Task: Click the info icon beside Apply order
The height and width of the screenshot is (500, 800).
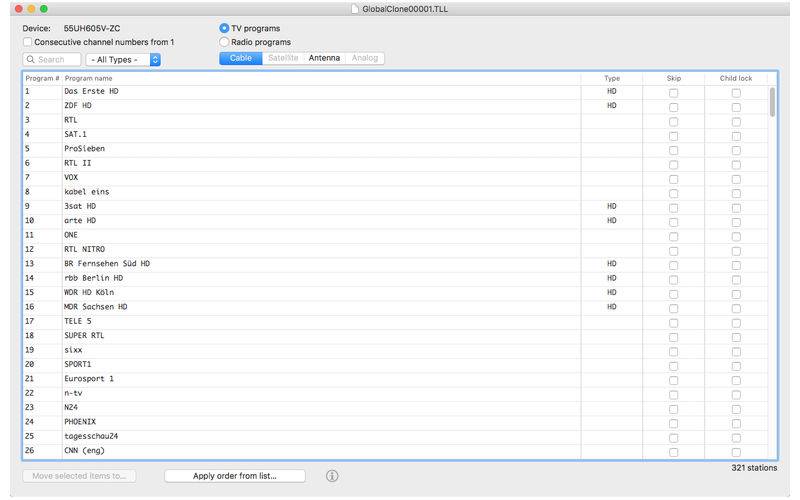Action: pyautogui.click(x=332, y=476)
